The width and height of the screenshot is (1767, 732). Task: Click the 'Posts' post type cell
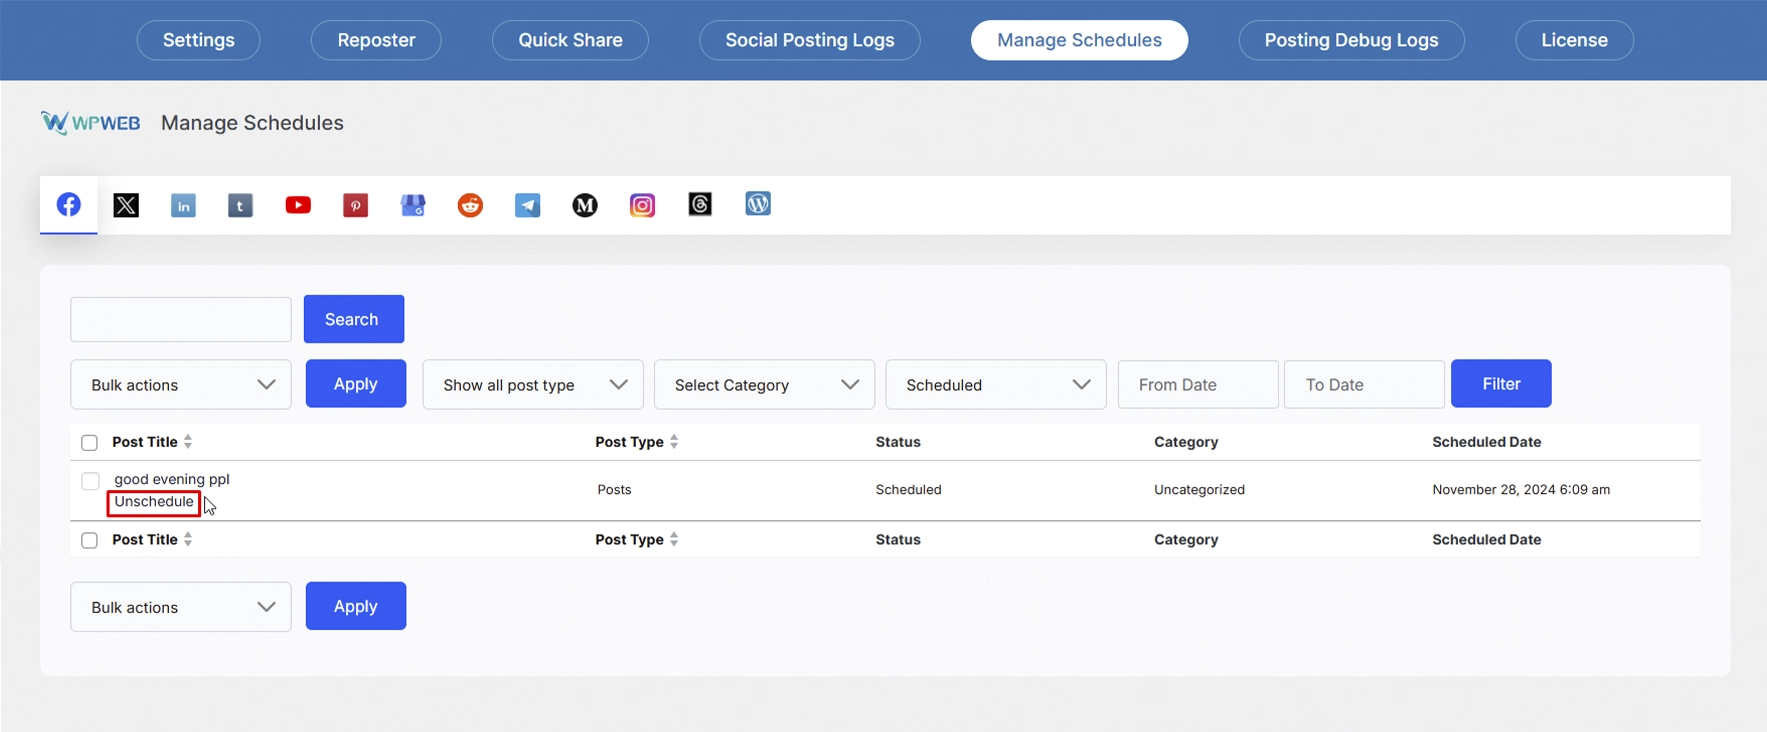pyautogui.click(x=614, y=490)
